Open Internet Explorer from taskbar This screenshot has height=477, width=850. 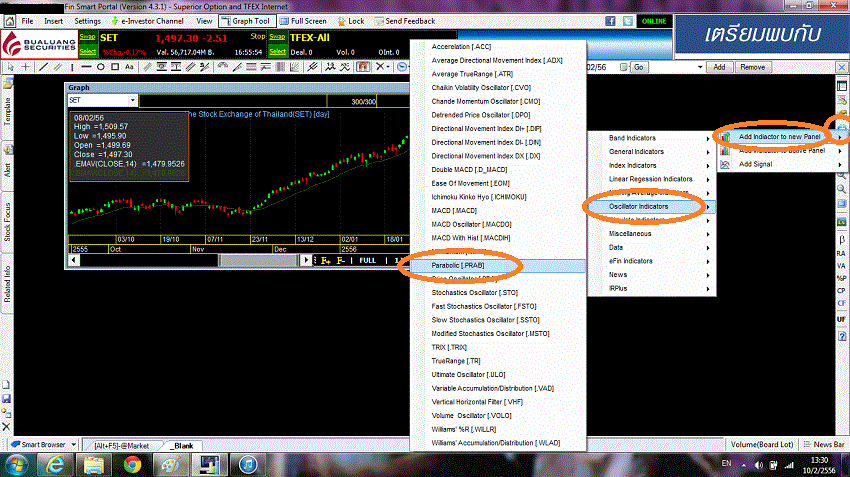[55, 465]
